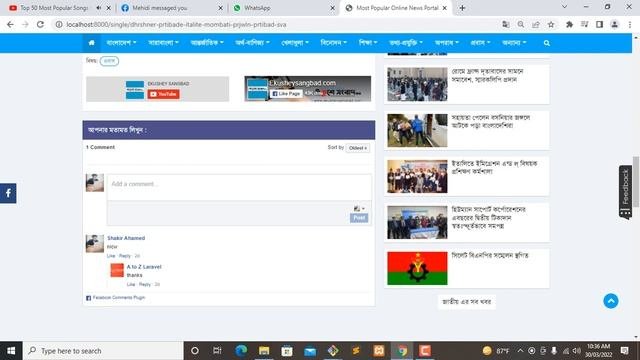Click the প্রবাস tag pill below the article
This screenshot has width=640, height=360.
109,61
